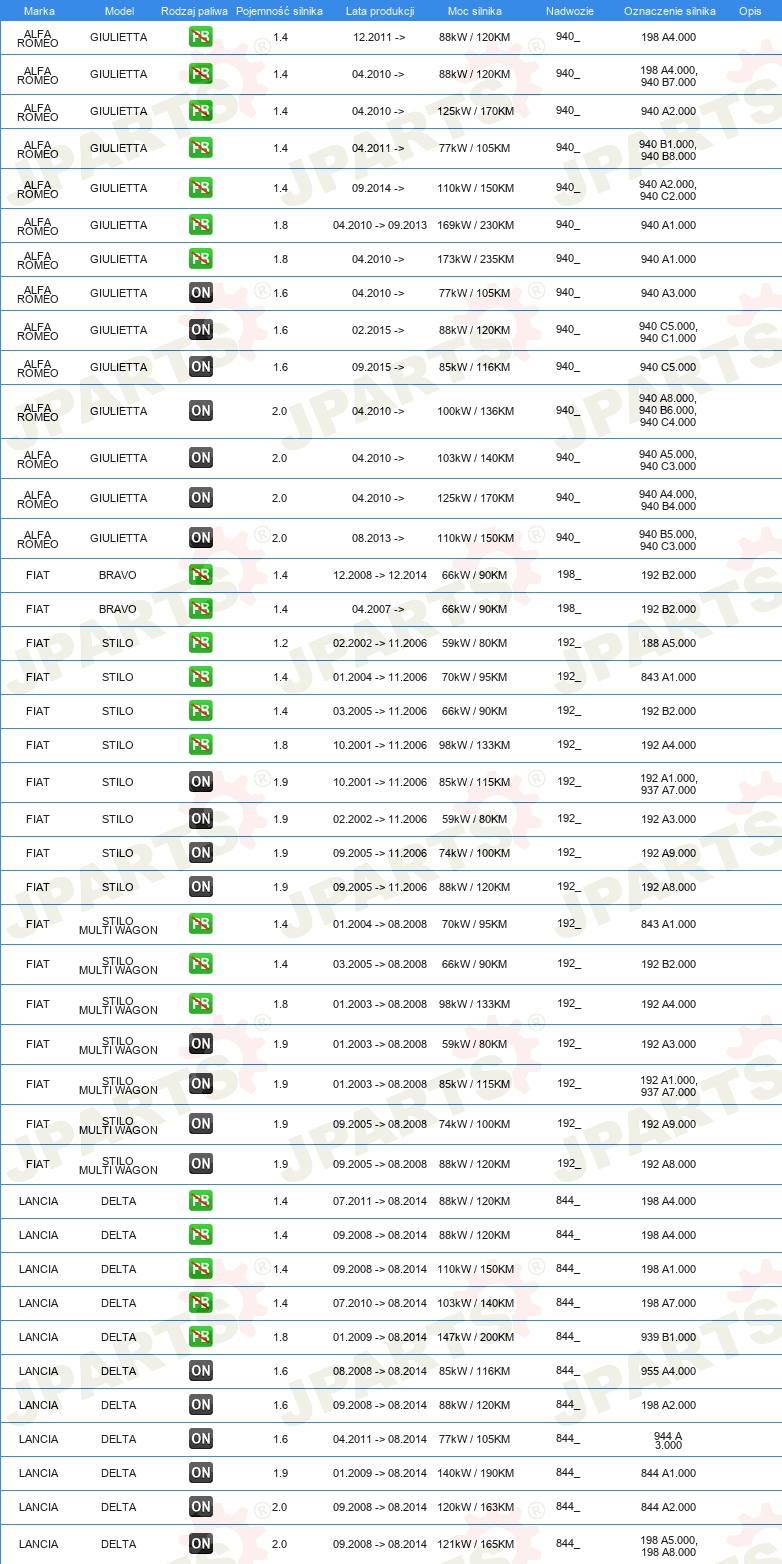Click the PB icon in Delta 939 B1.000 row

click(x=201, y=1337)
